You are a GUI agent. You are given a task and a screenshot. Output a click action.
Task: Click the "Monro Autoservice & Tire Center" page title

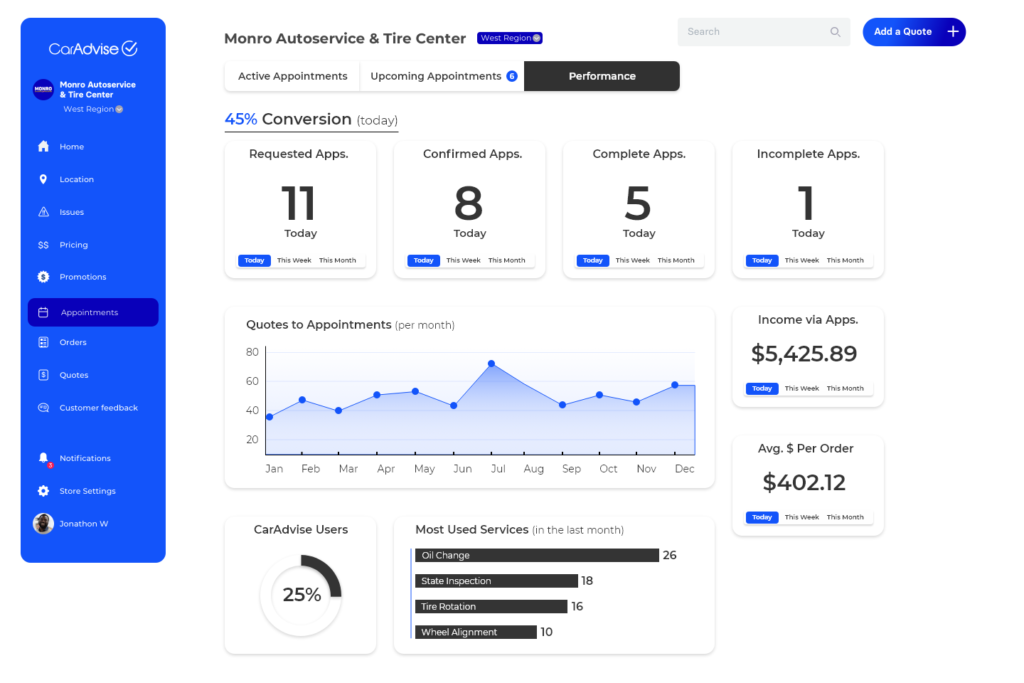click(345, 39)
